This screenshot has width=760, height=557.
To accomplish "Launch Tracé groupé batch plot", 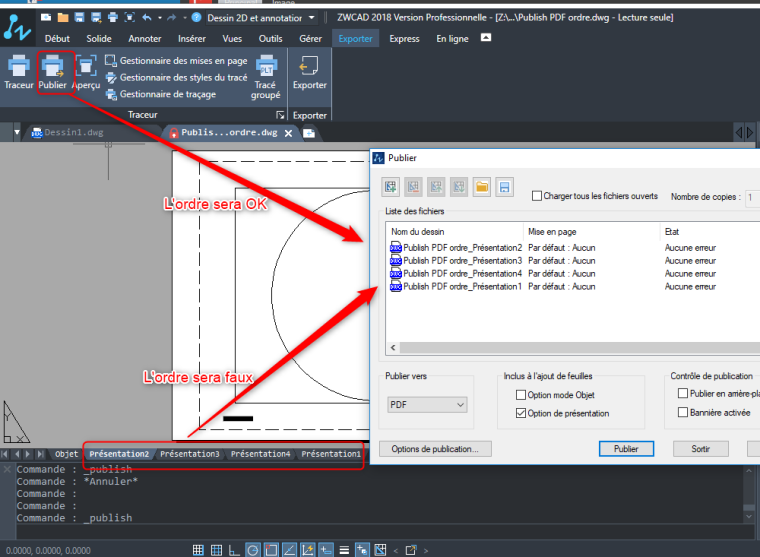I will tap(266, 77).
